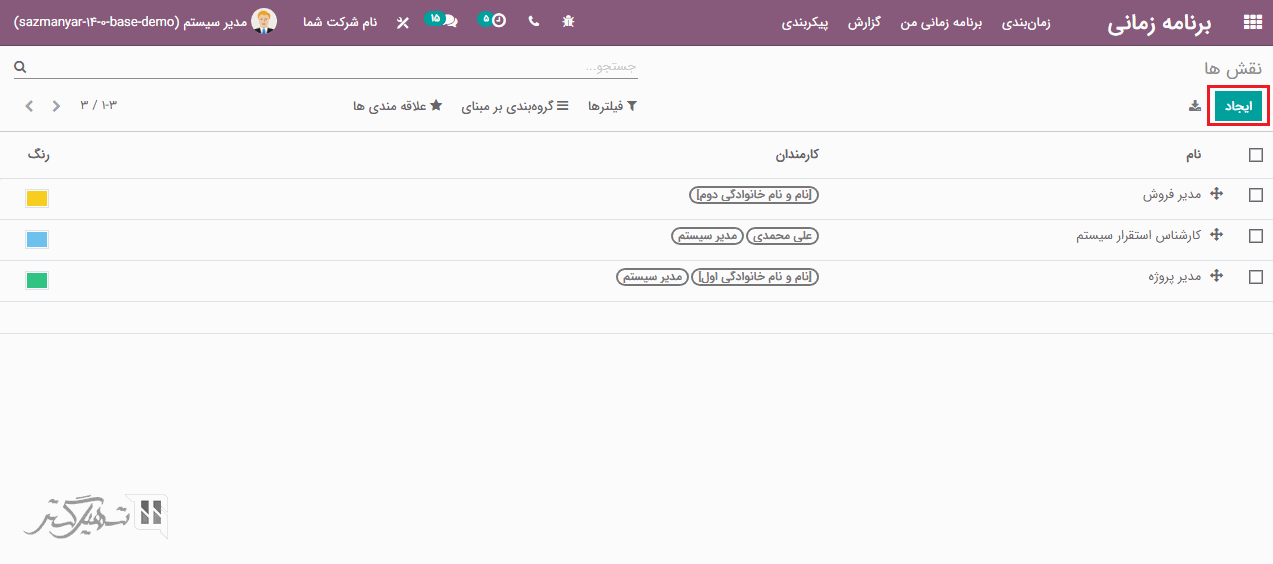Click the debug bug icon
The height and width of the screenshot is (564, 1273).
tap(568, 21)
